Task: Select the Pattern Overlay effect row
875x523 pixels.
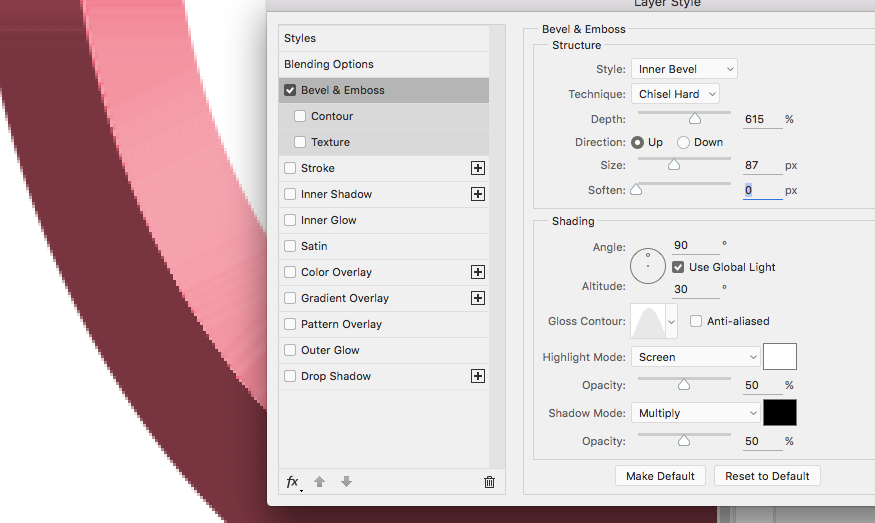Action: point(384,324)
